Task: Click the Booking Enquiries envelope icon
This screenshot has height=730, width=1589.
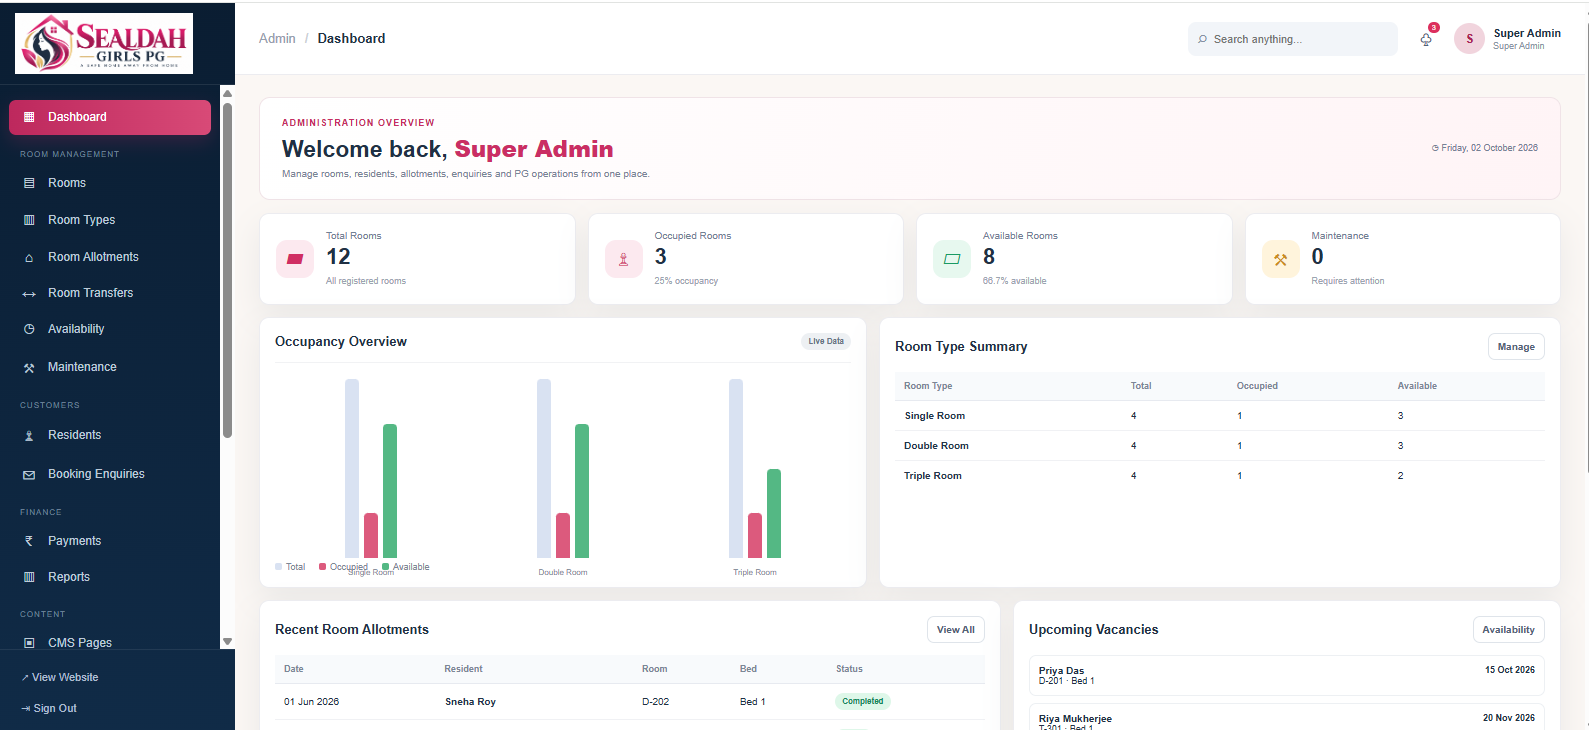Action: [x=29, y=475]
